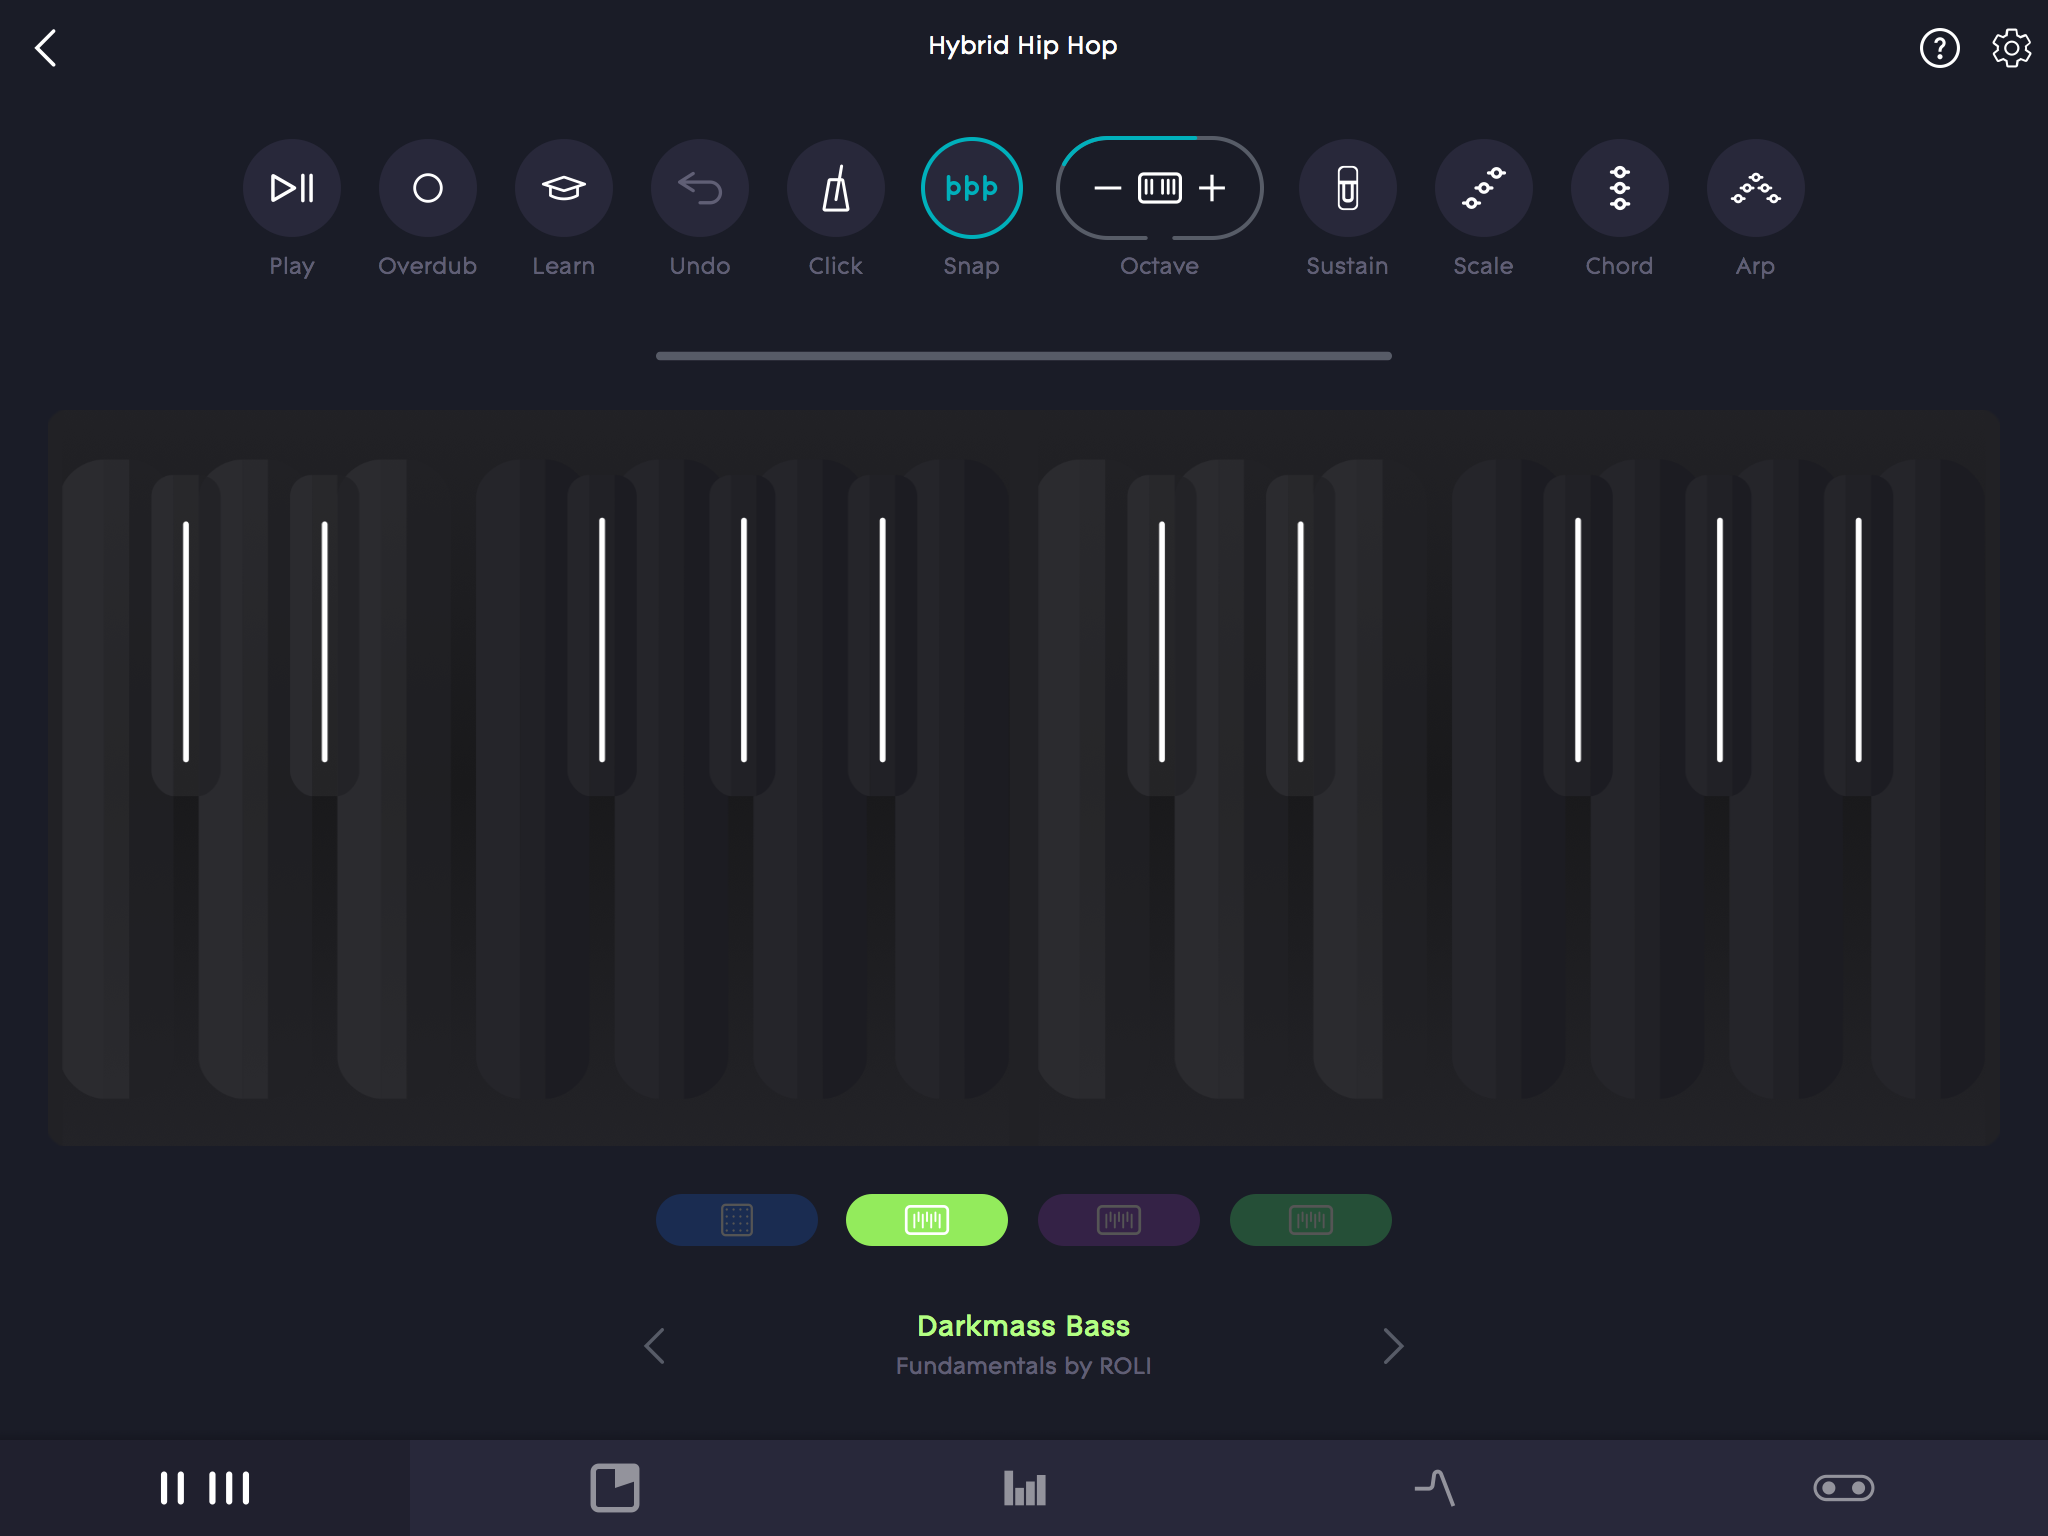
Task: Open the help question mark icon
Action: [x=1939, y=48]
